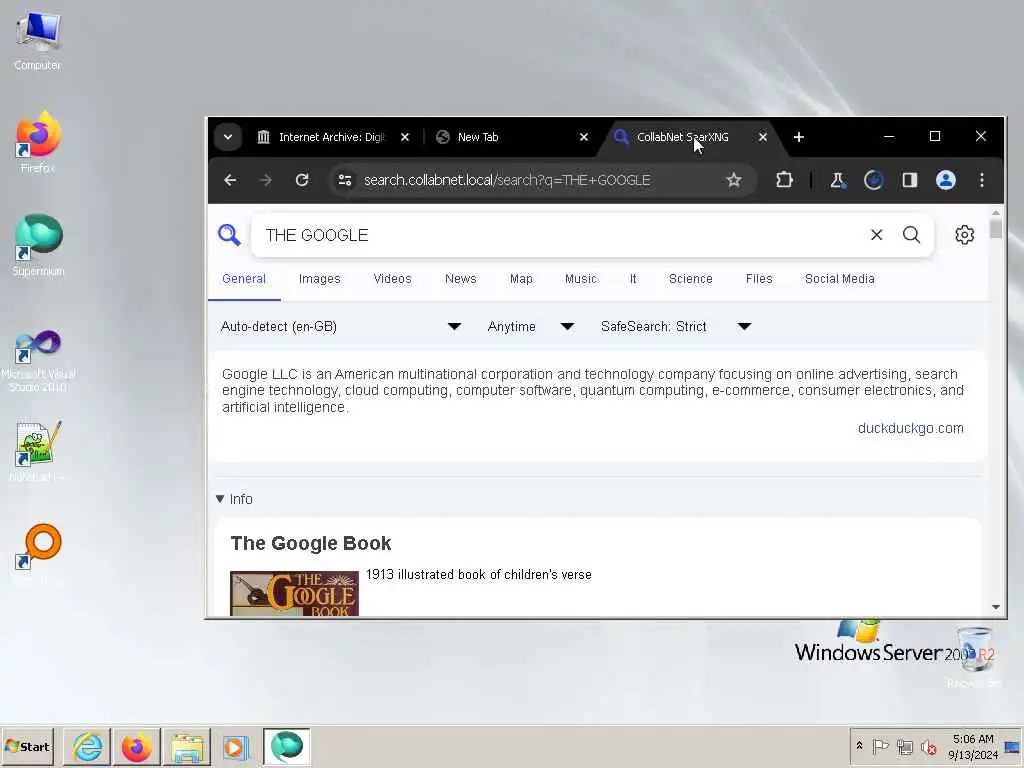
Task: Open the Extensions puzzle icon
Action: (x=784, y=180)
